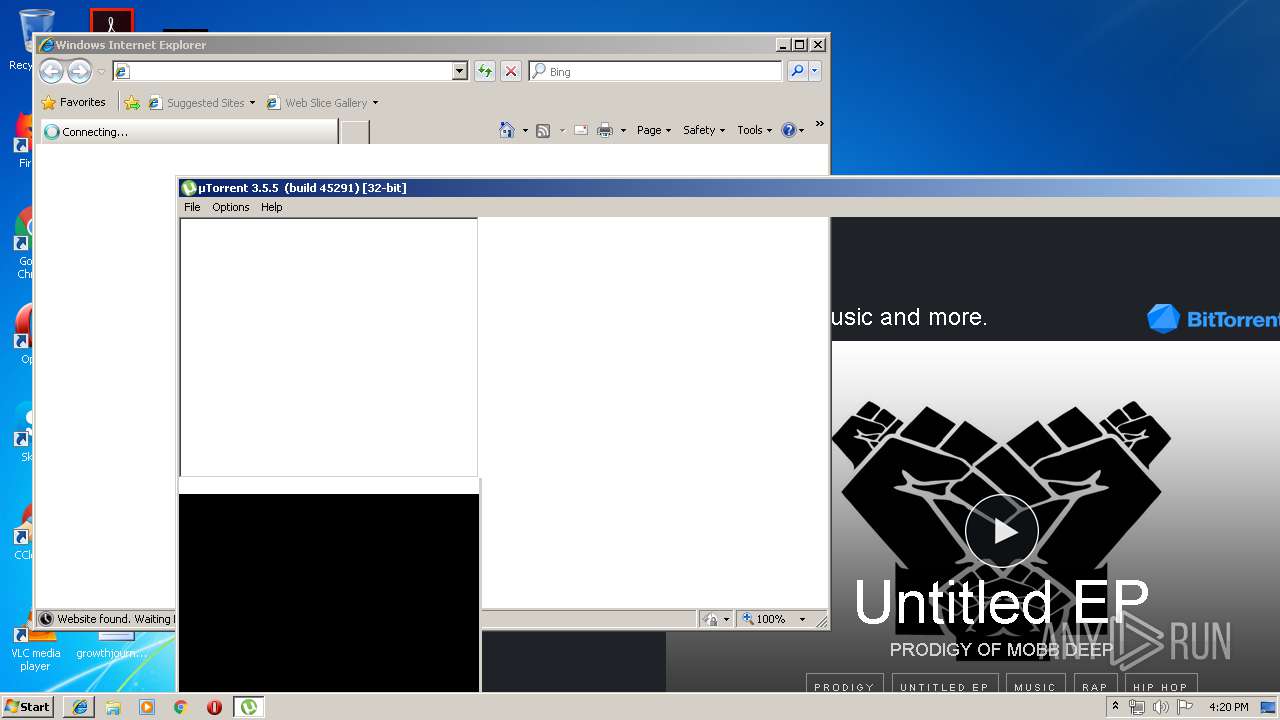Open the Safety menu in Internet Explorer
Screen dimensions: 1280x720
(x=704, y=130)
